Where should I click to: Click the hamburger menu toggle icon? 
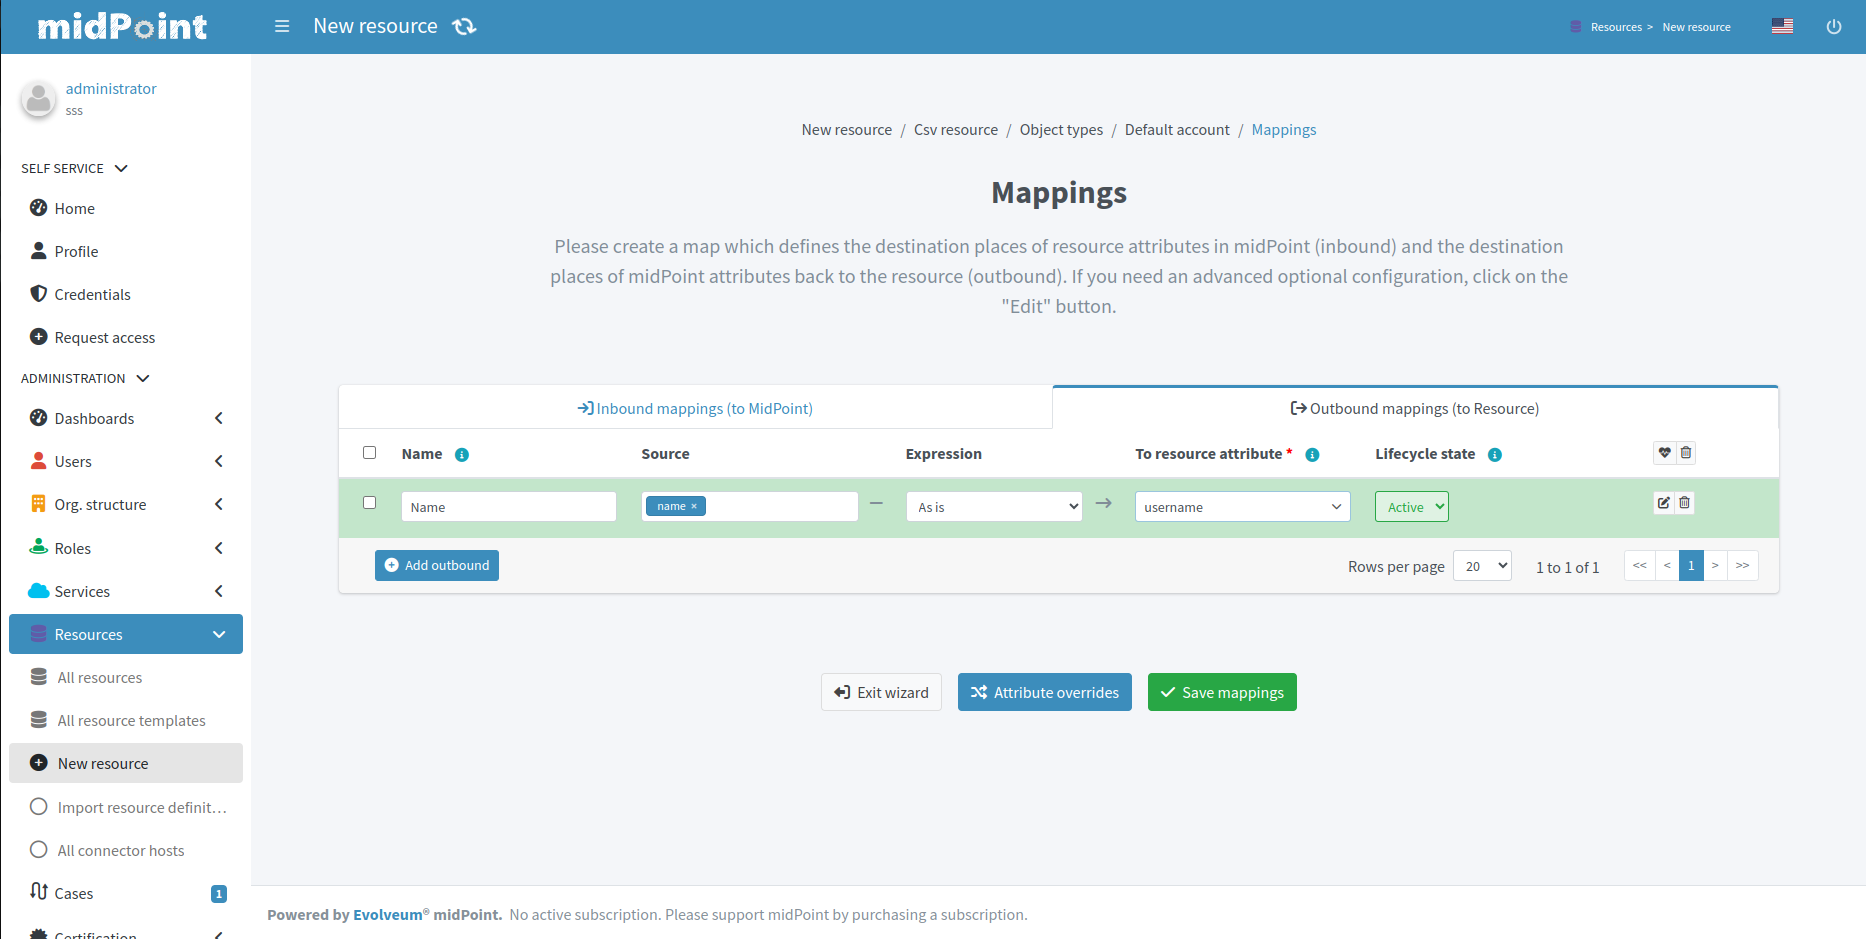[x=282, y=26]
